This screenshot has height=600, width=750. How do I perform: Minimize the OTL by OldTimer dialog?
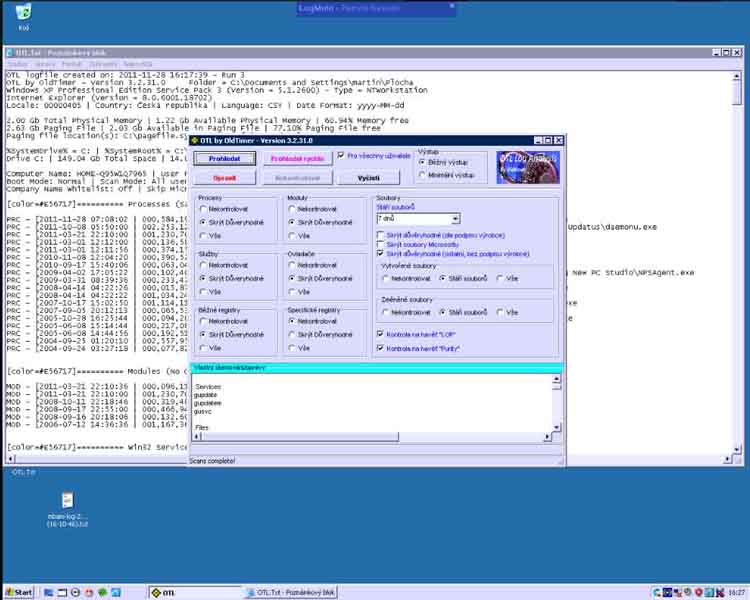(x=538, y=140)
